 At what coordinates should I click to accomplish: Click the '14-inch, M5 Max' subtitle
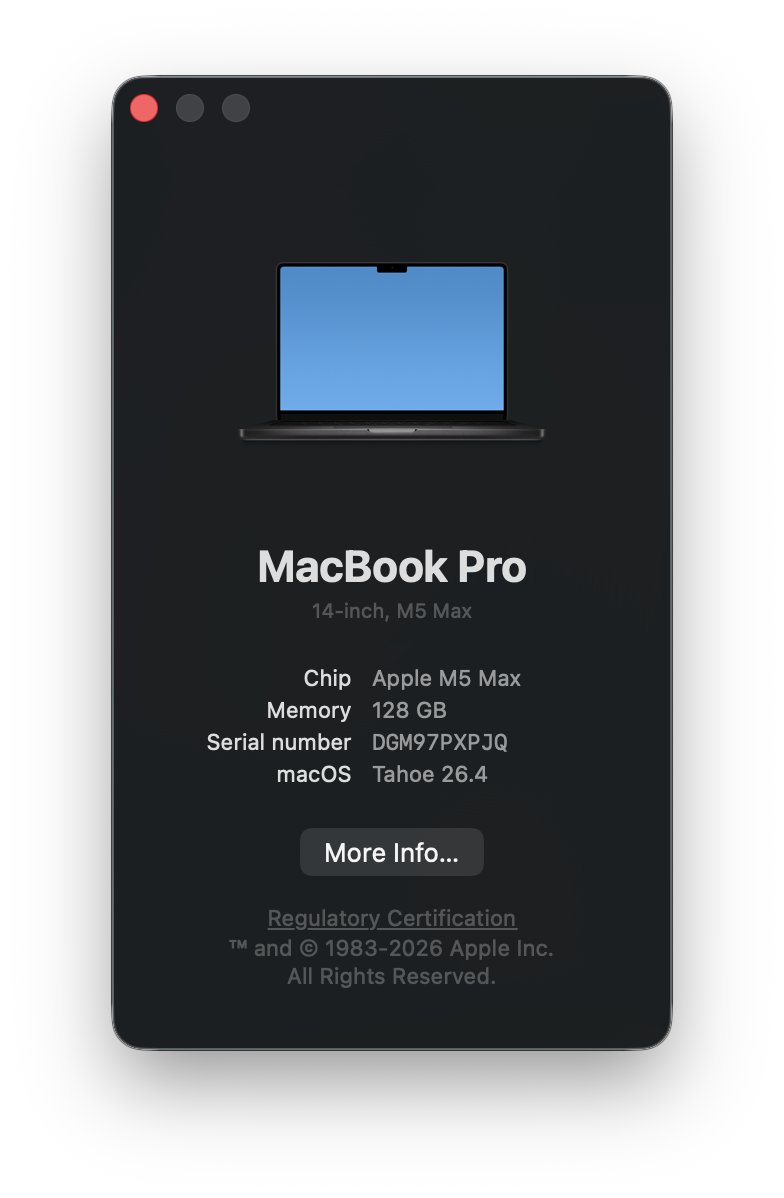click(392, 611)
